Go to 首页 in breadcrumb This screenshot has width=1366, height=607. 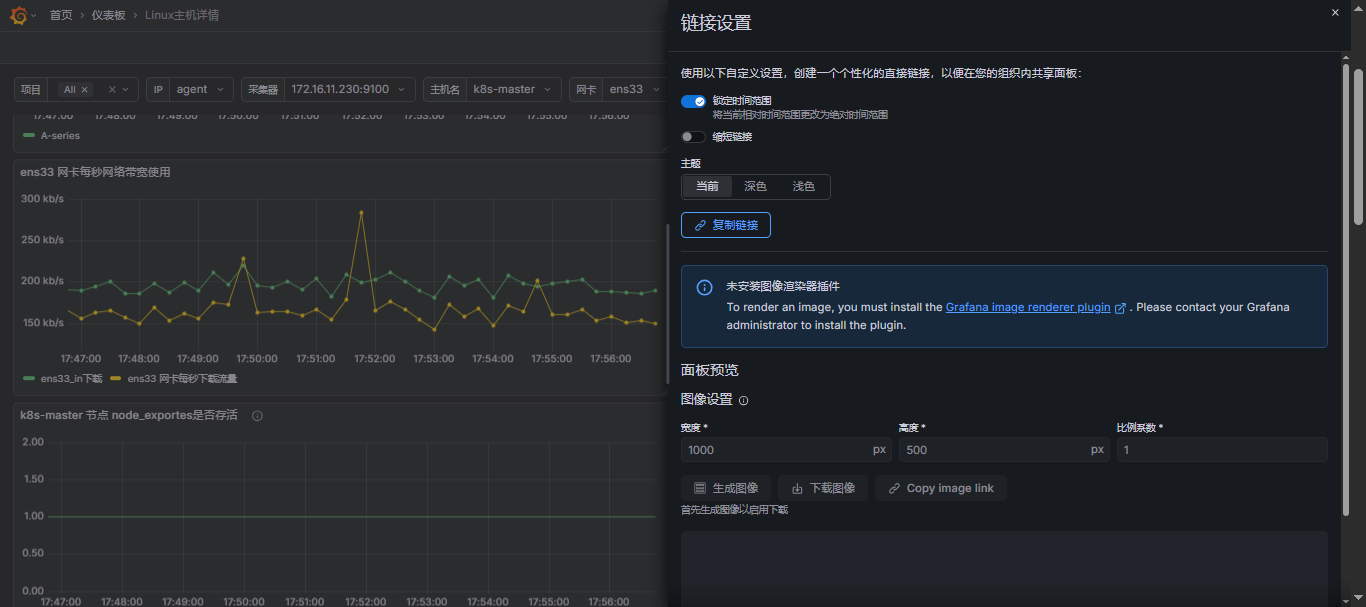pos(61,15)
